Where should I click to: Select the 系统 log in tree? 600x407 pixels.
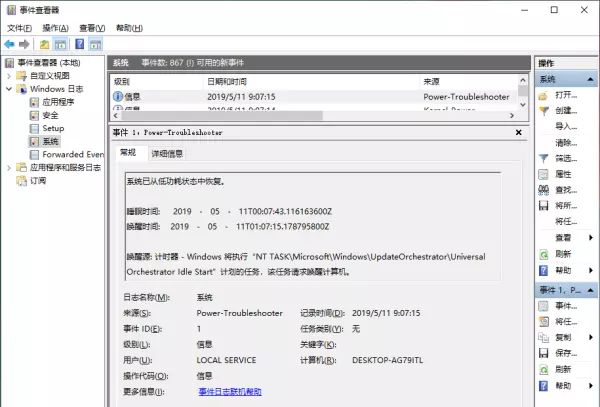point(50,142)
